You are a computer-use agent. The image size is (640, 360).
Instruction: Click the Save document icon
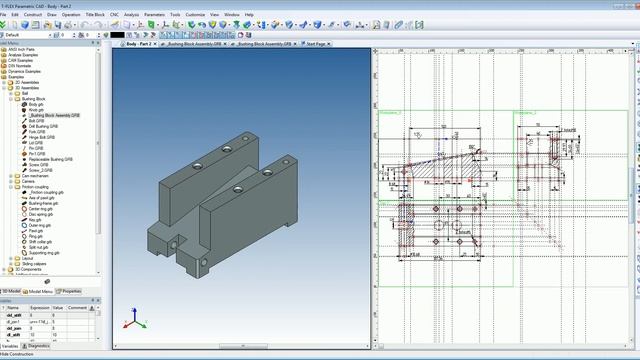click(58, 25)
